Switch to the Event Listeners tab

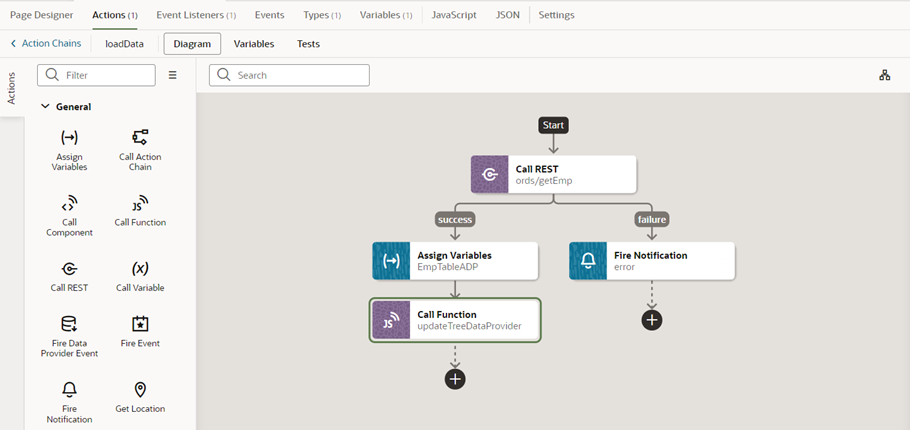(196, 15)
